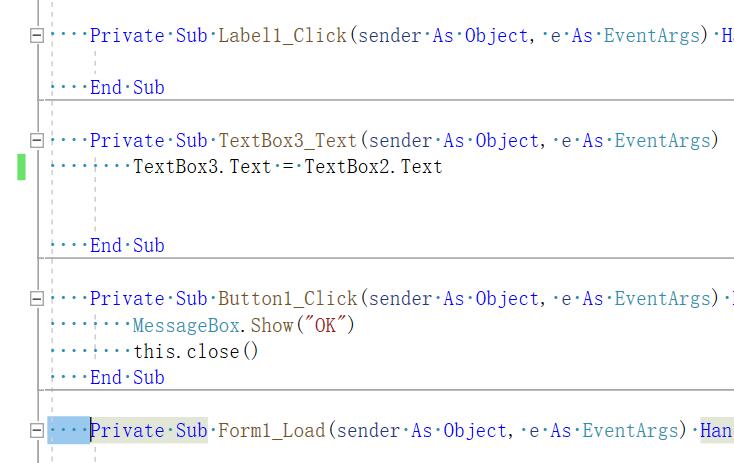Click EventArgs type in Label1_Click signature

652,36
